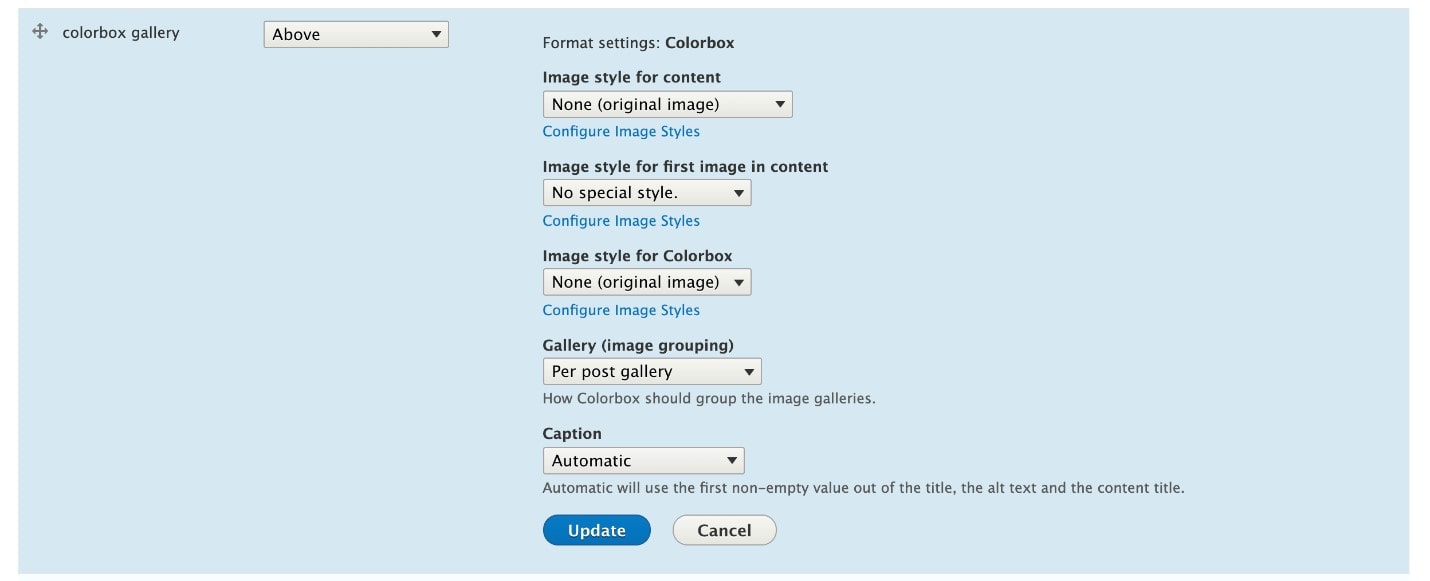Open the Gallery image grouping dropdown
Screen dimensions: 1430x581
(650, 371)
